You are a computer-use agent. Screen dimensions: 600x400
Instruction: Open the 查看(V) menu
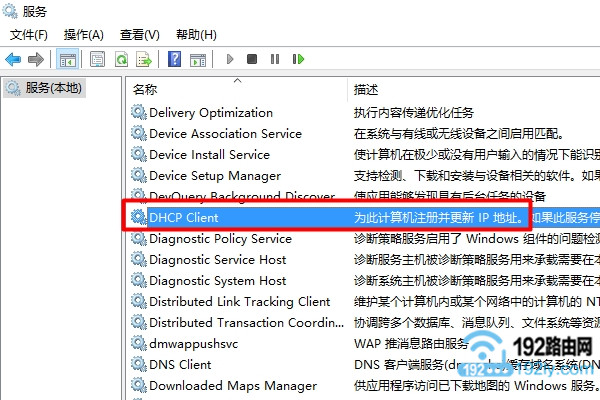coord(139,35)
